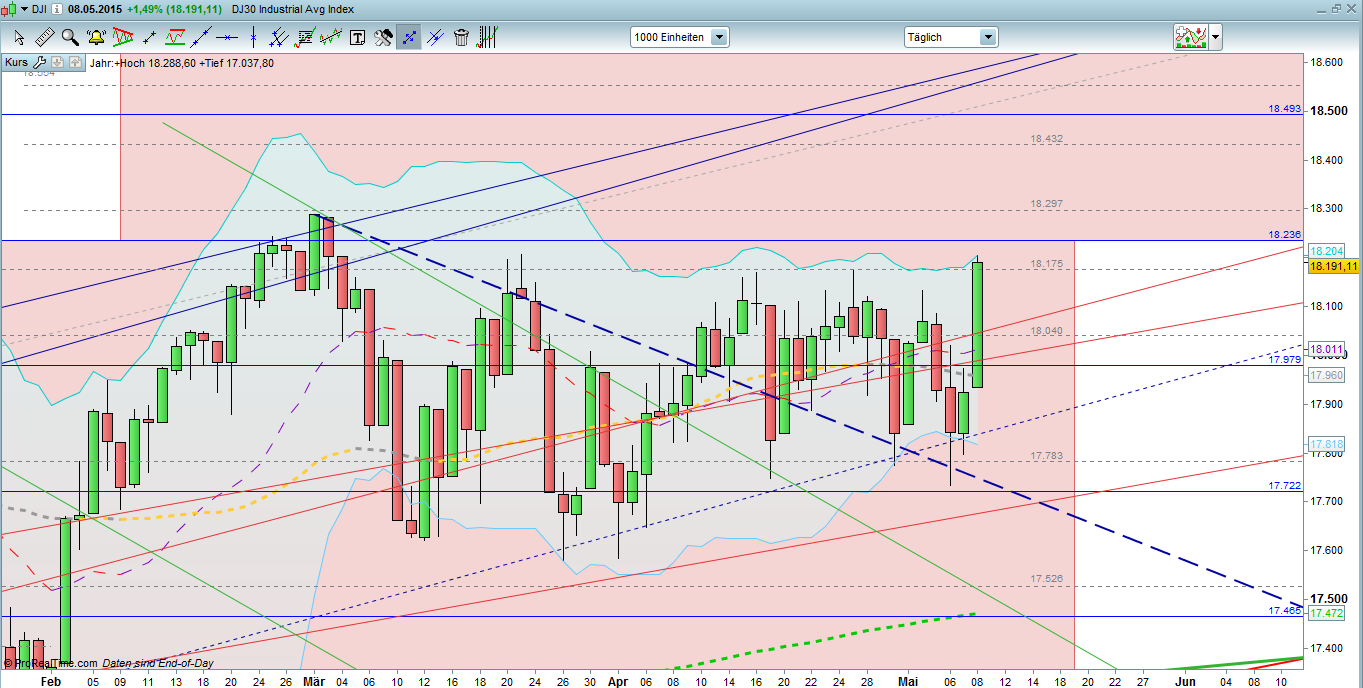The height and width of the screenshot is (688, 1363).
Task: Click the 18.432 Fibonacci level label
Action: click(1046, 138)
